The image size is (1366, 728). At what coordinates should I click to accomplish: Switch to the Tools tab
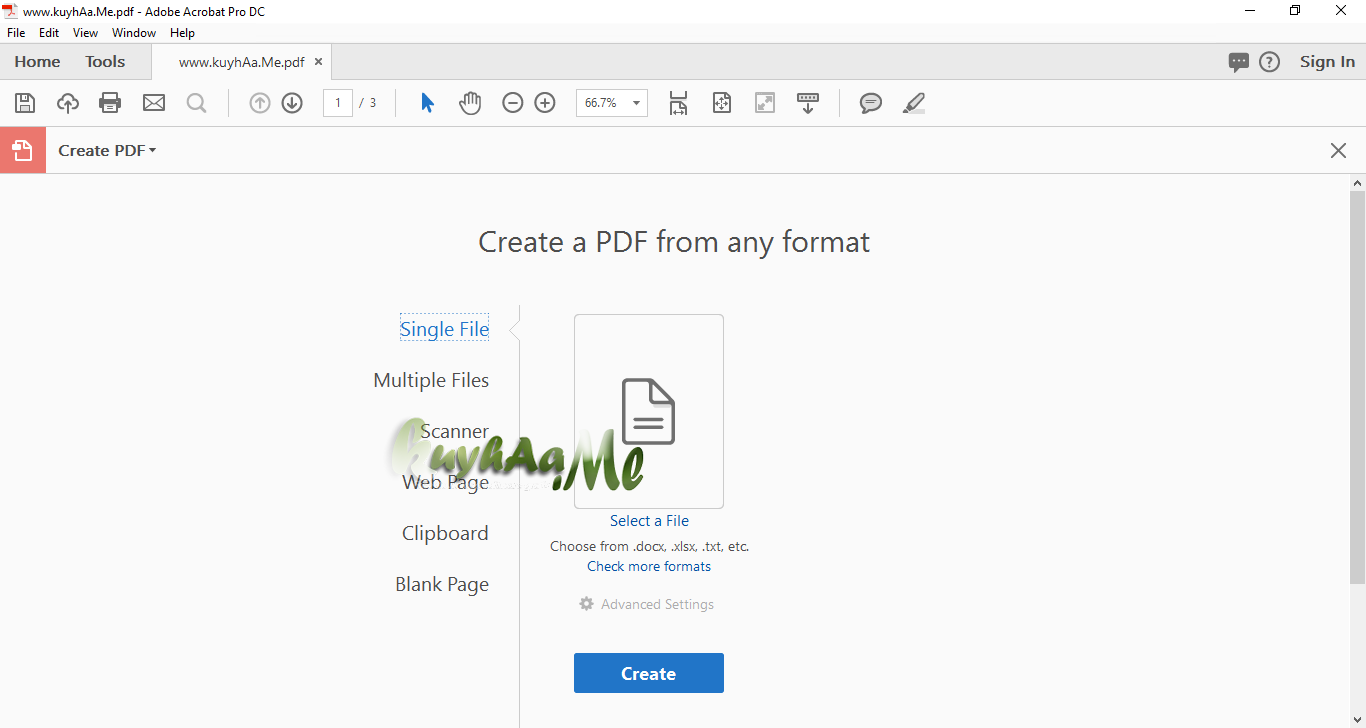(105, 62)
